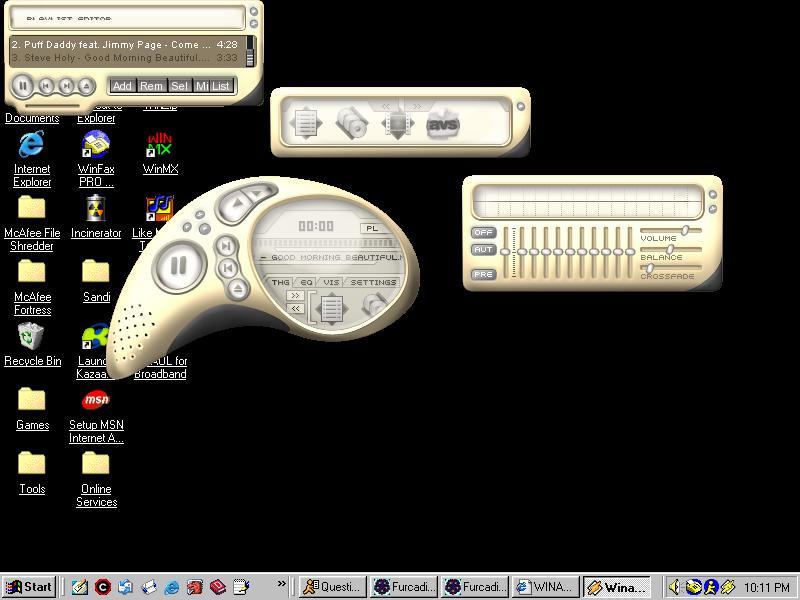Click thinger scroll-left << tab

pos(386,106)
